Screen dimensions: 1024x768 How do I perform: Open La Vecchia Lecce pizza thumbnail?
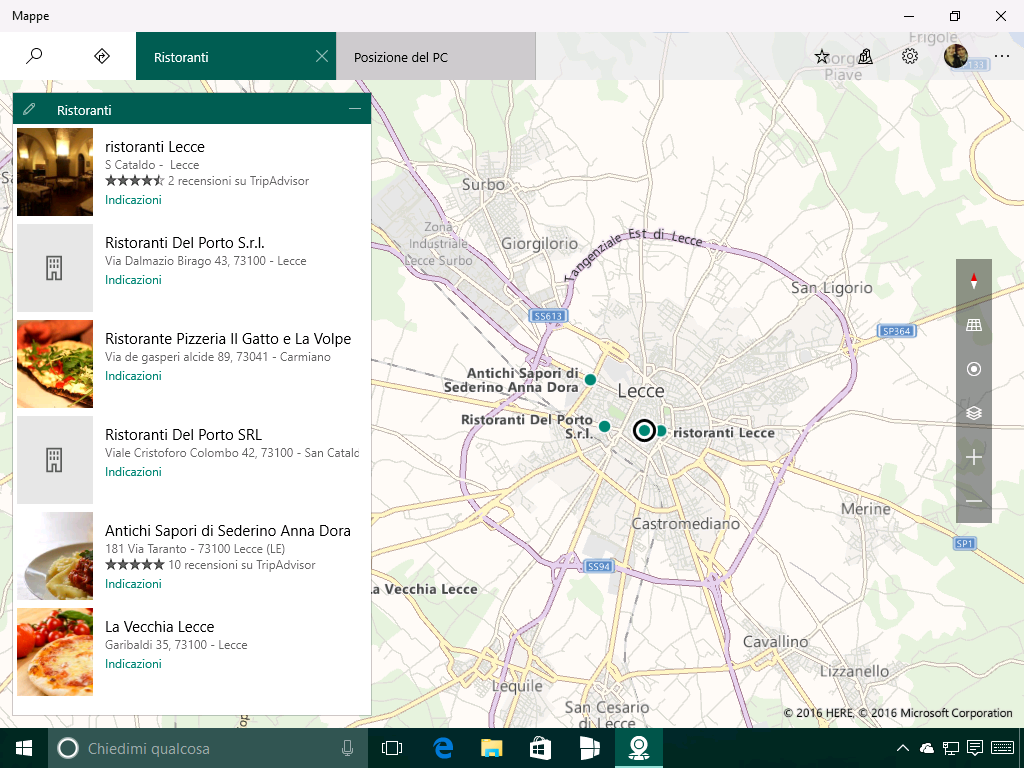(x=55, y=652)
